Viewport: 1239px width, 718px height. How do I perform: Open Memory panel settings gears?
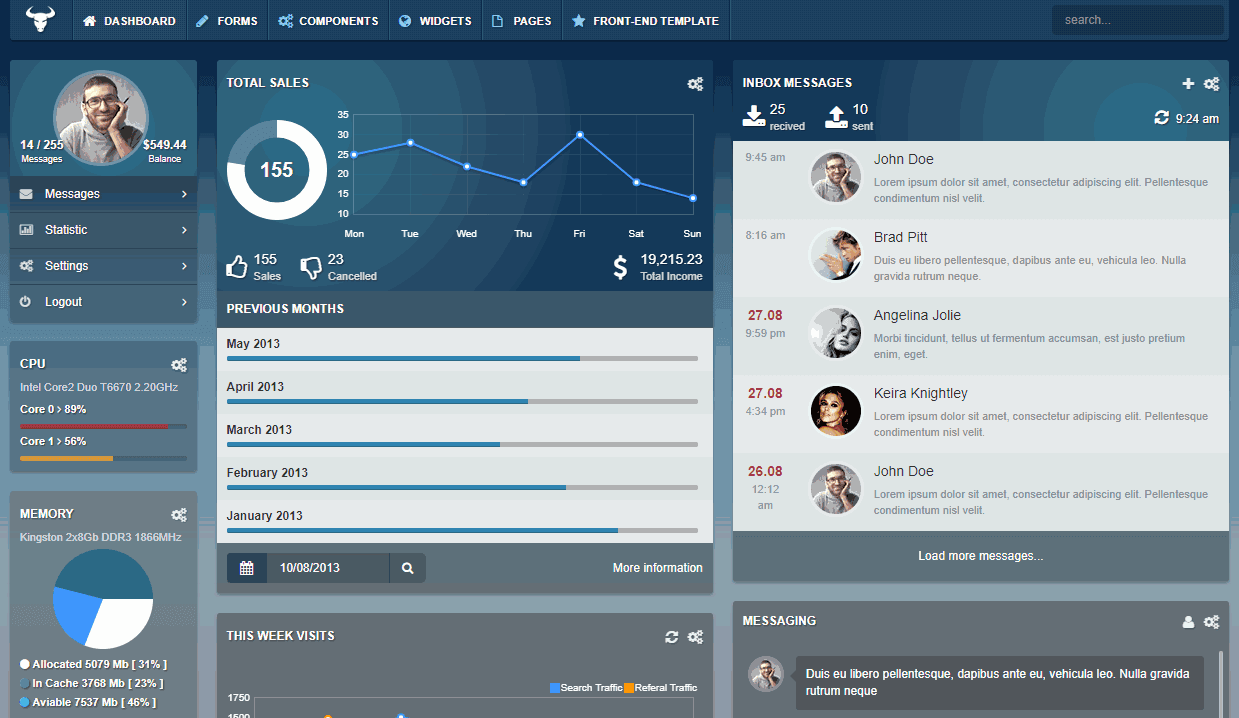(x=179, y=515)
